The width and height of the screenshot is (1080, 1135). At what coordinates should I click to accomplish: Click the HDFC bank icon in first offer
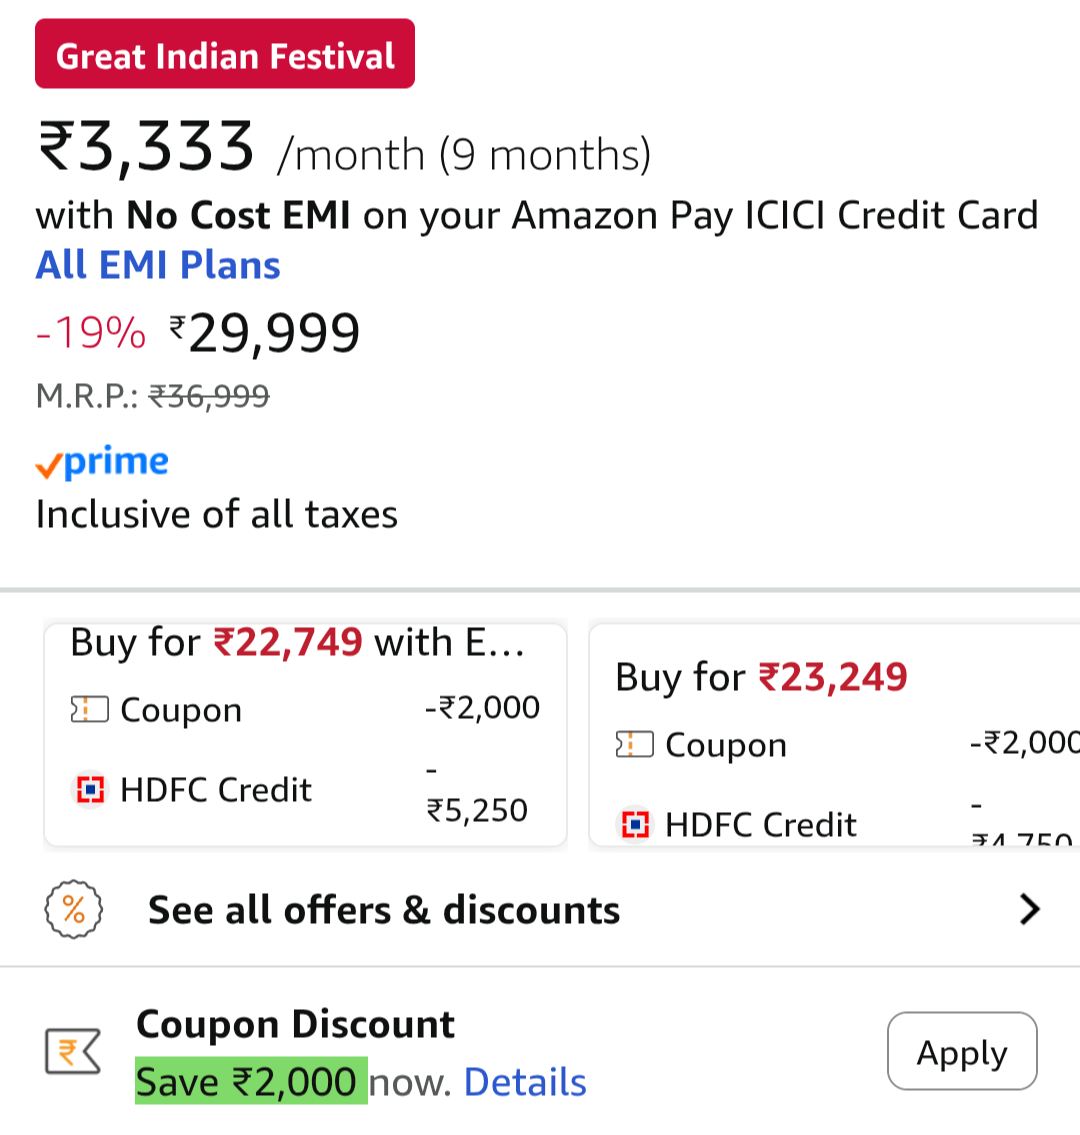[x=90, y=790]
